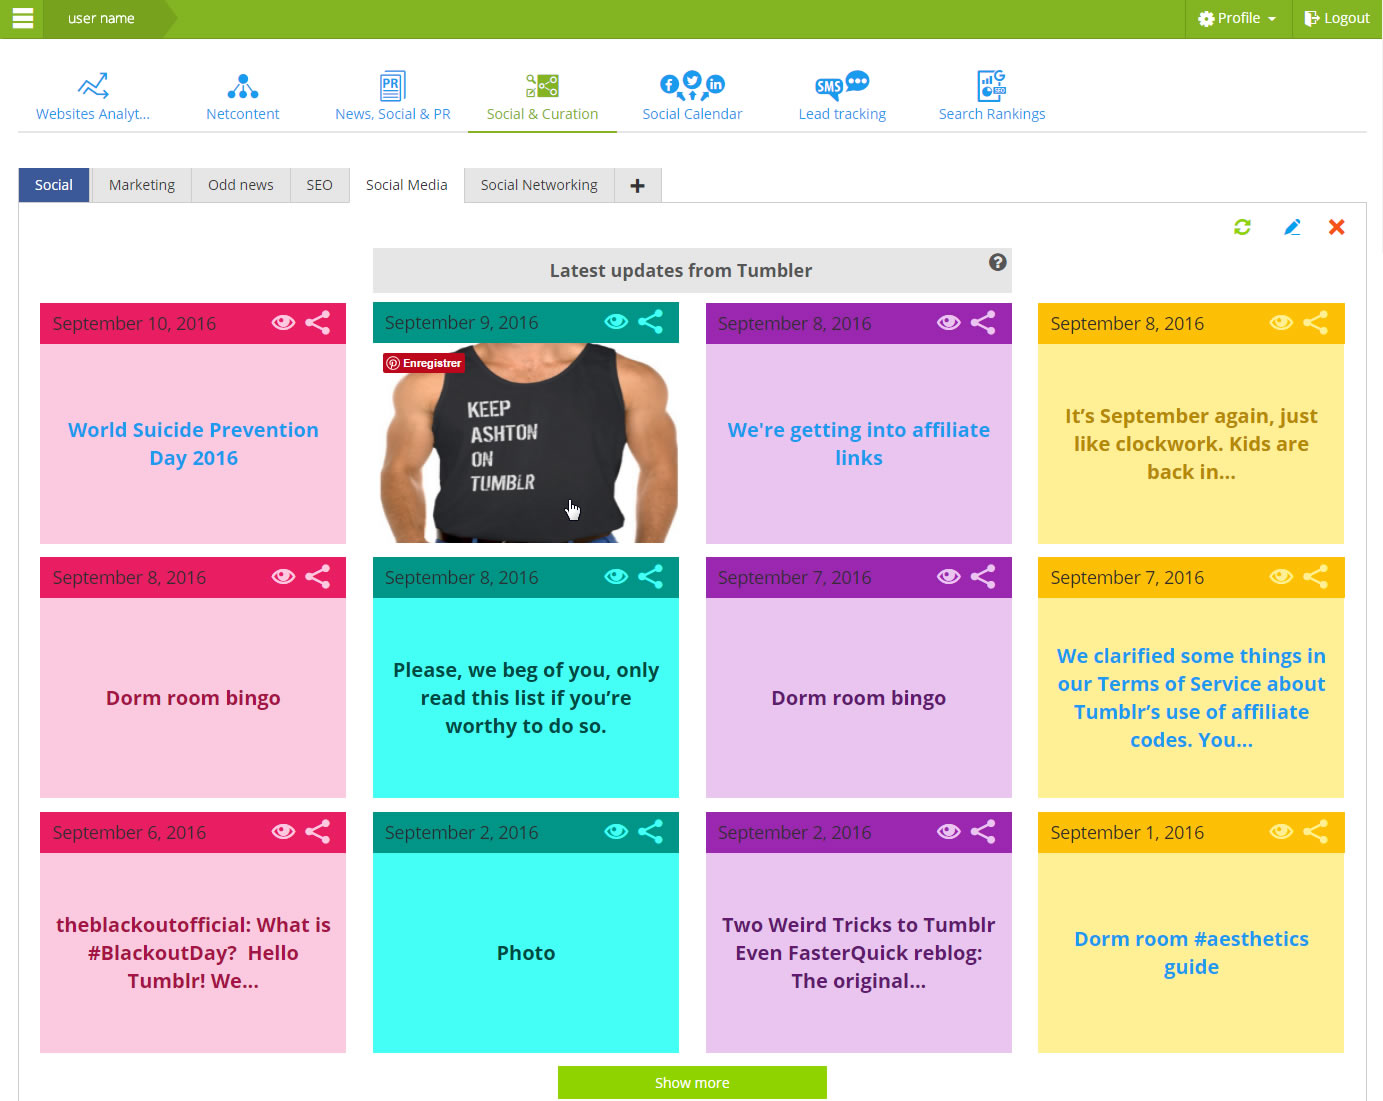Image resolution: width=1383 pixels, height=1101 pixels.
Task: Open News, Social & PR section
Action: pyautogui.click(x=393, y=97)
